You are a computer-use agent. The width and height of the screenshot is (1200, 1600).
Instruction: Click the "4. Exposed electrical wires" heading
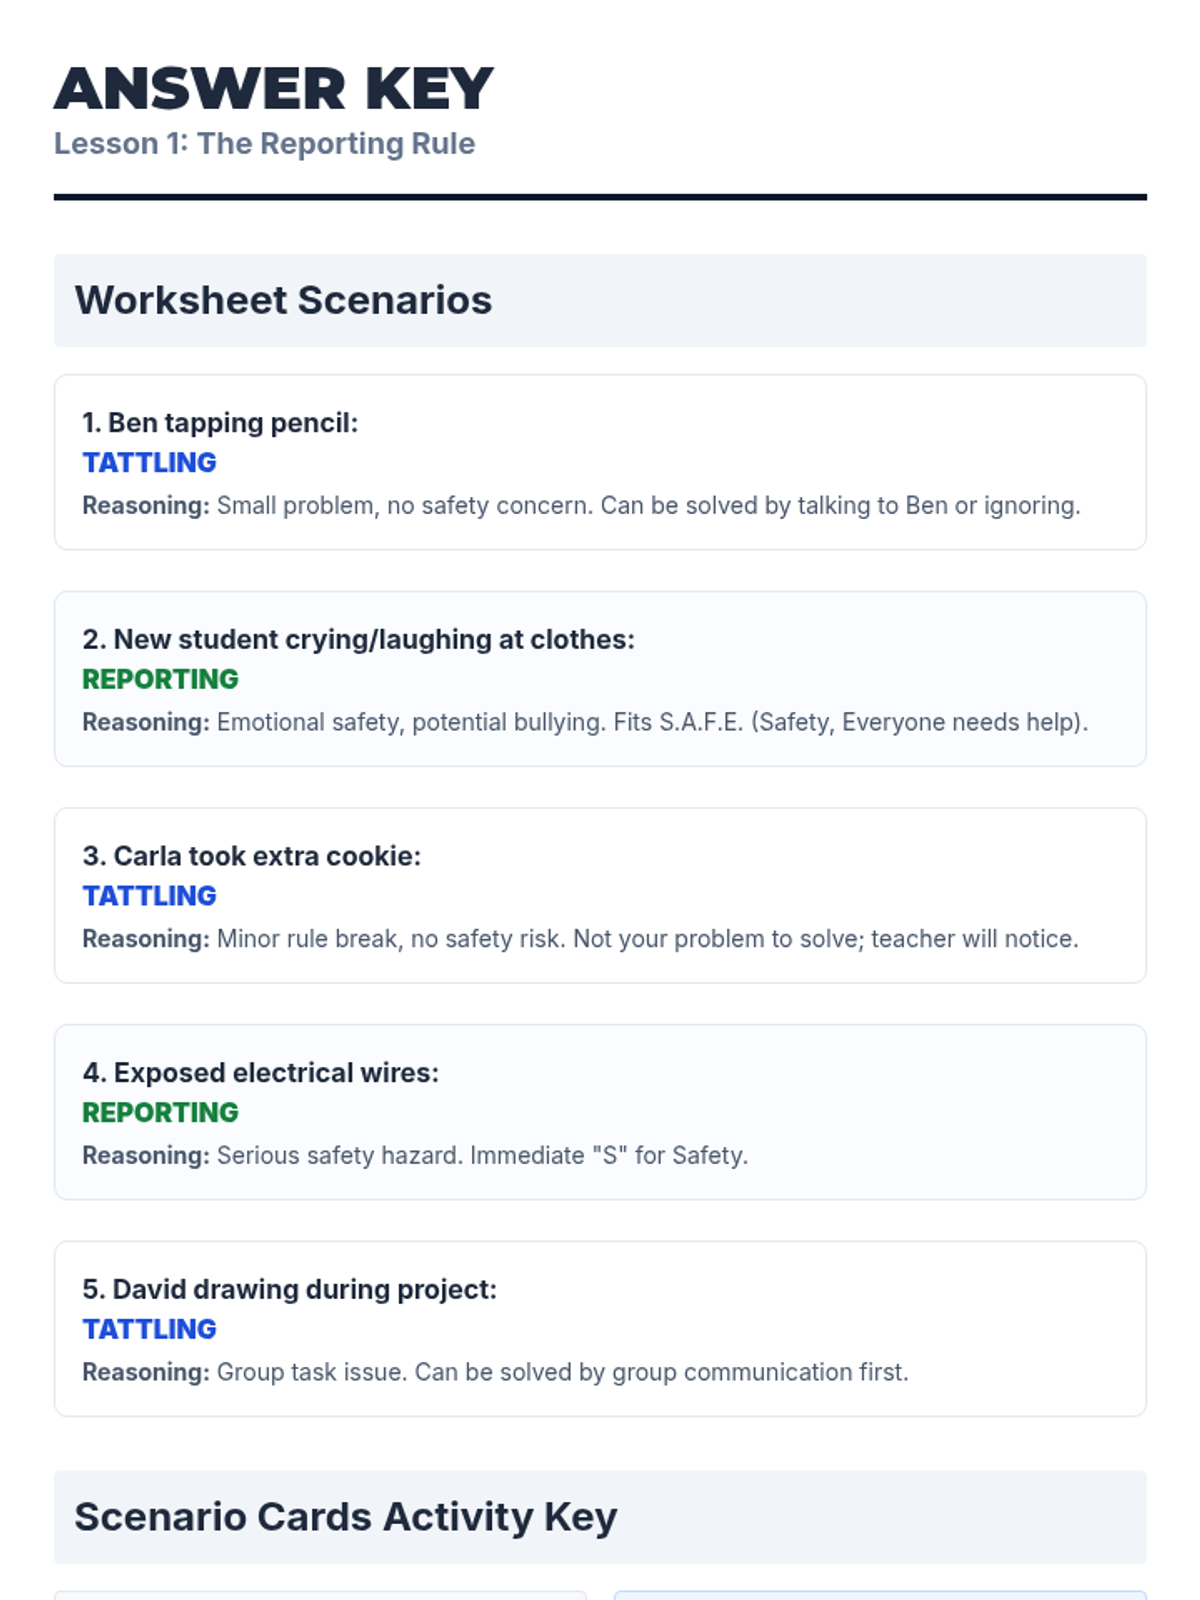(x=261, y=1073)
